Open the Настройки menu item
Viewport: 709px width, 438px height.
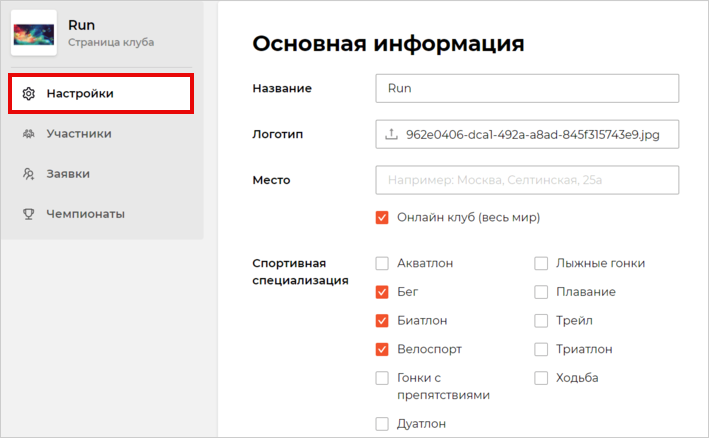(101, 94)
